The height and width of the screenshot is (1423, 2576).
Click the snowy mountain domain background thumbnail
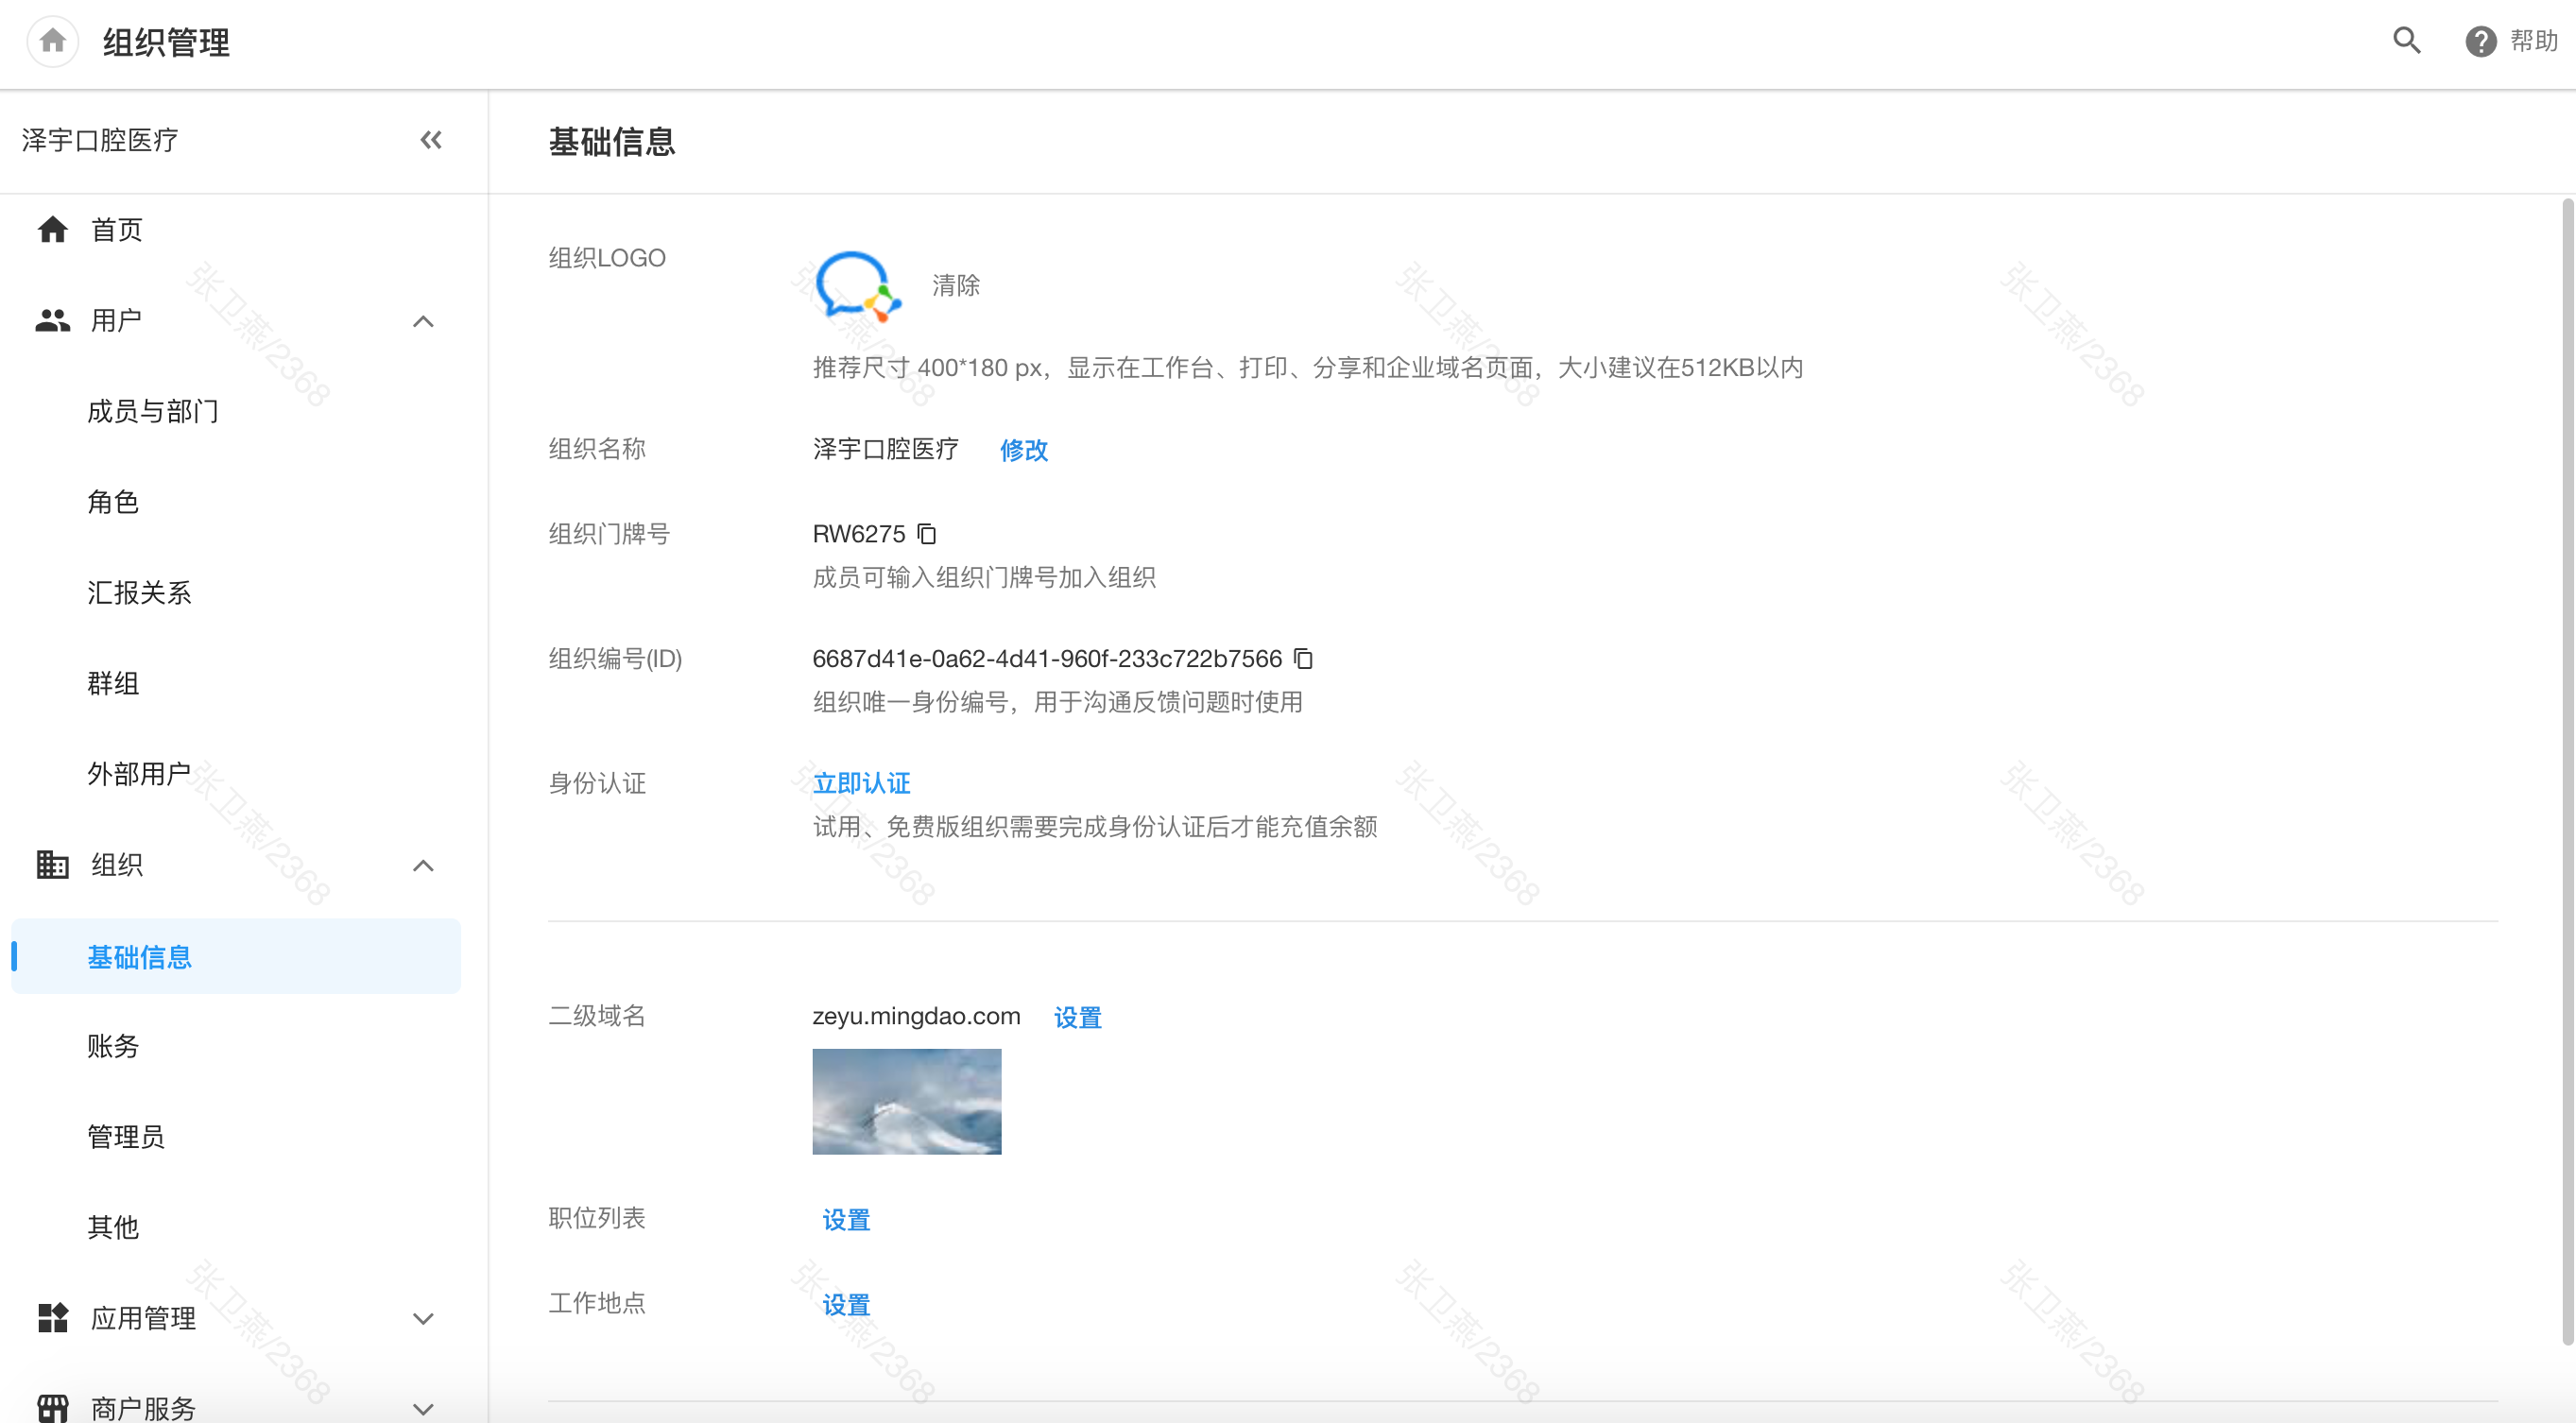tap(907, 1101)
